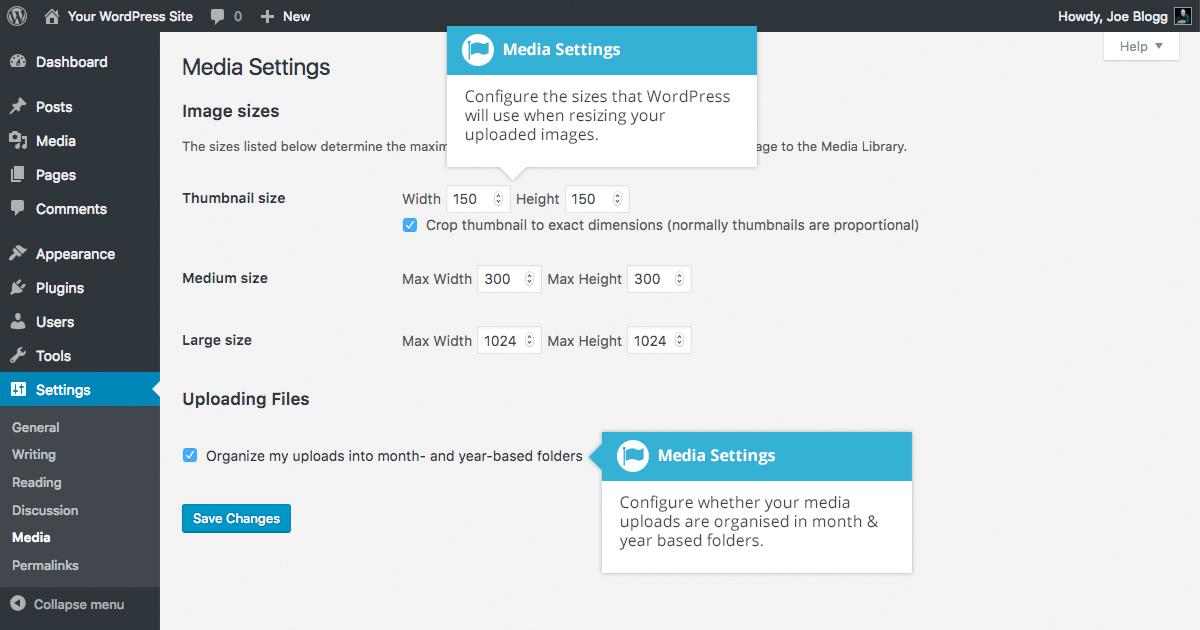Expand the Help dropdown tab
This screenshot has height=630, width=1200.
[1141, 46]
